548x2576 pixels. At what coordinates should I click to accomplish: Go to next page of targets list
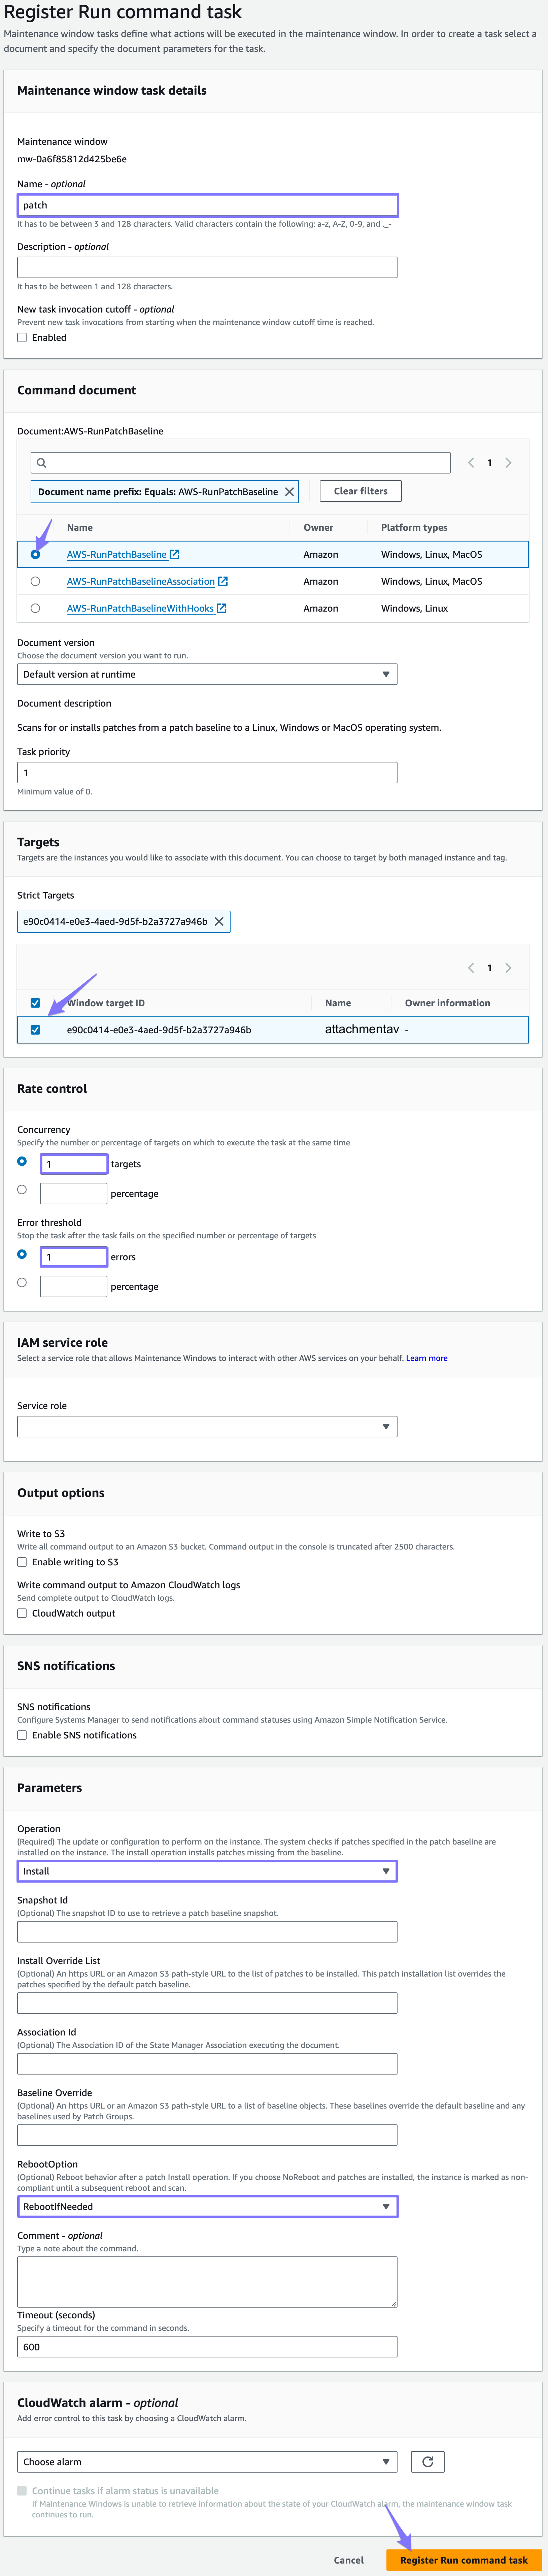508,968
